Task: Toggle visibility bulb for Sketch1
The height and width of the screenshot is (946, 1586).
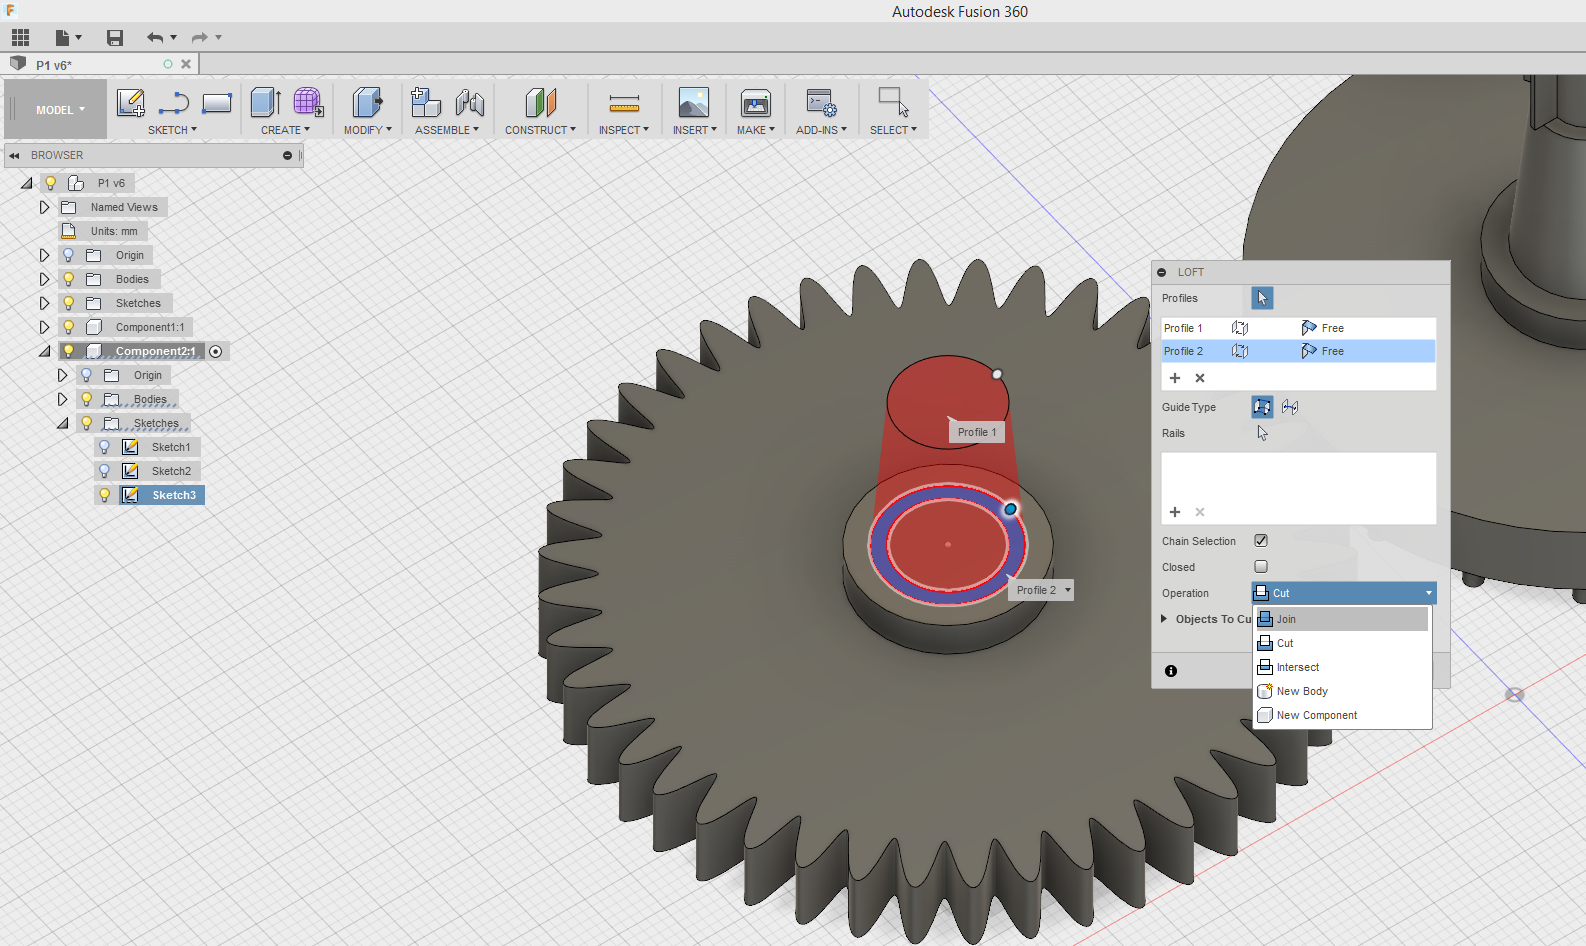Action: 104,447
